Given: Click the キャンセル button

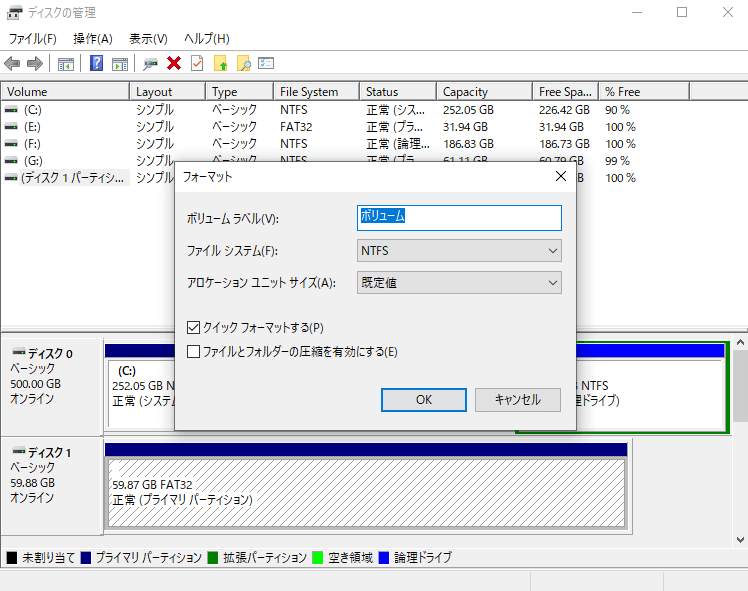Looking at the screenshot, I should (x=518, y=400).
